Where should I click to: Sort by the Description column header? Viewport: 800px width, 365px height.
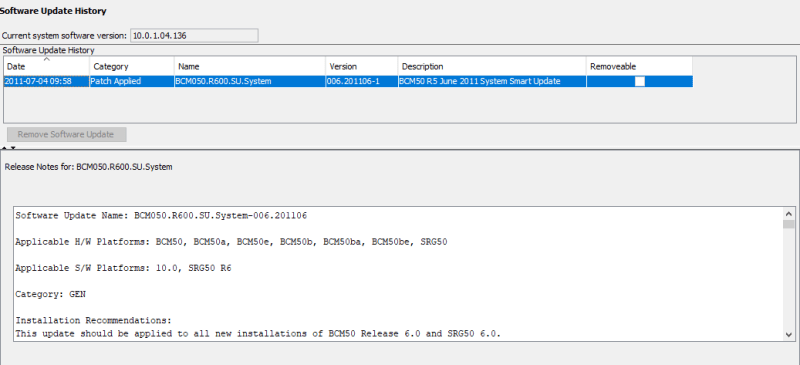[492, 66]
